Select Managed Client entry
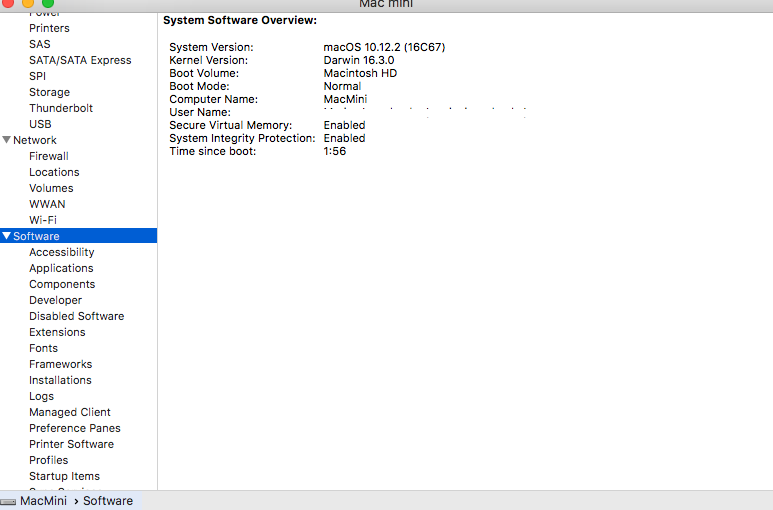The image size is (773, 510). pos(70,412)
